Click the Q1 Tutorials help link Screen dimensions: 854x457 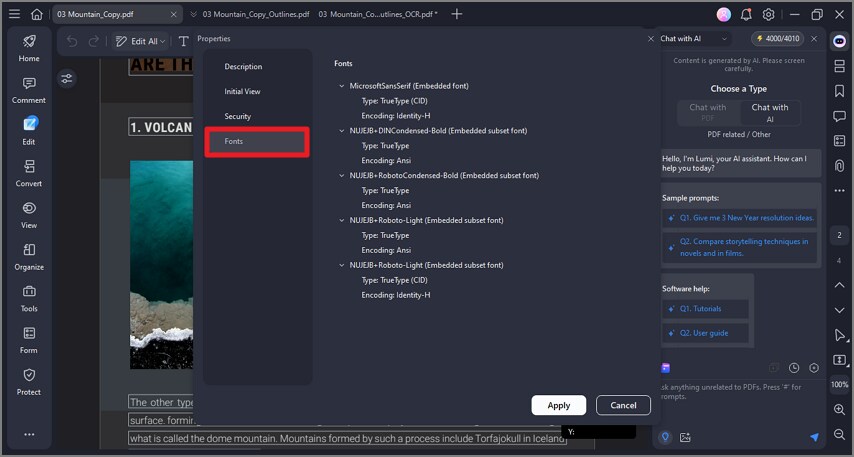tap(705, 309)
